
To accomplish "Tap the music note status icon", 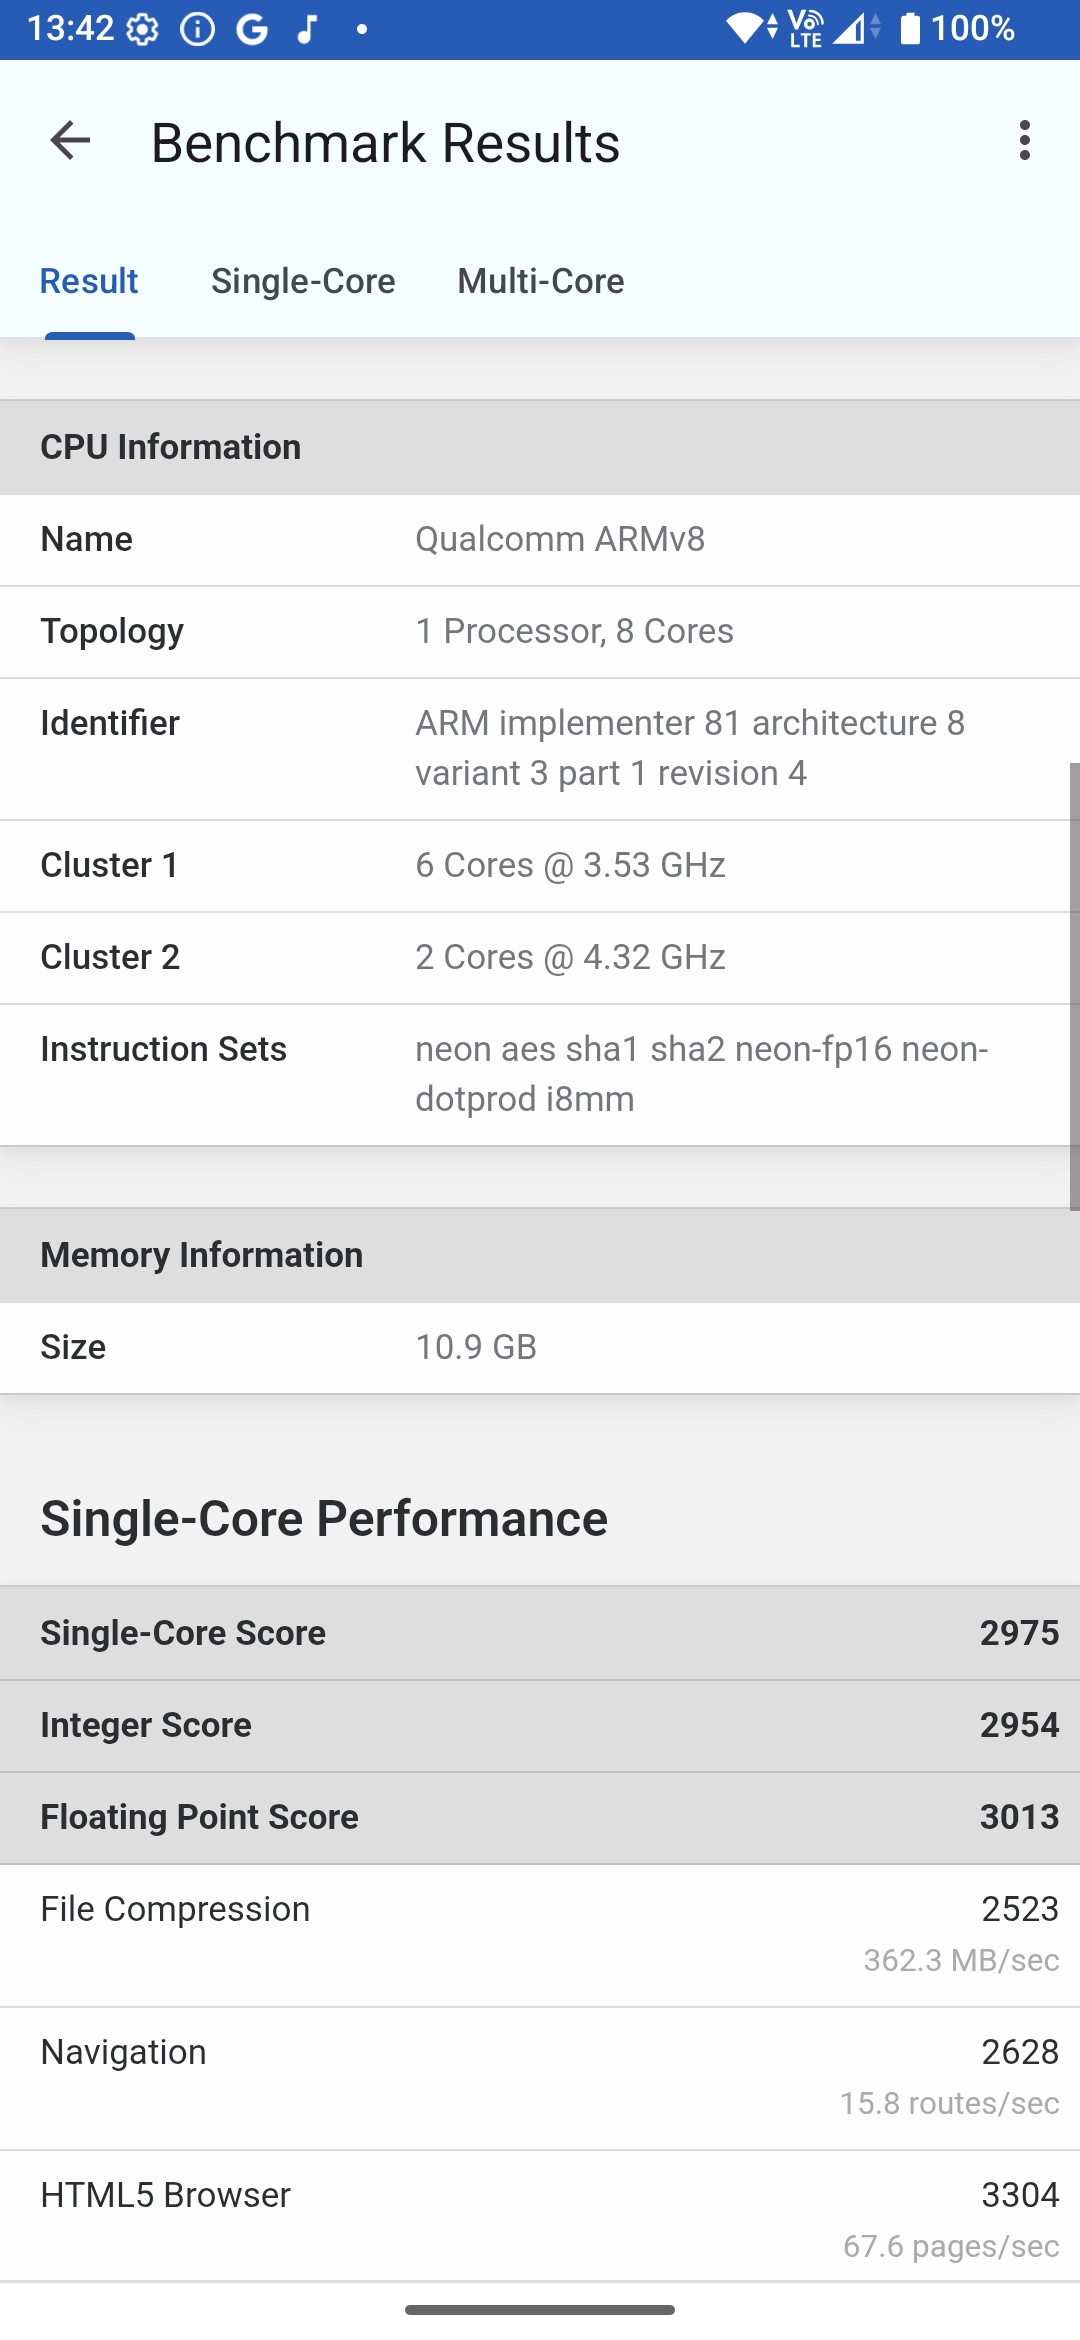I will coord(308,30).
